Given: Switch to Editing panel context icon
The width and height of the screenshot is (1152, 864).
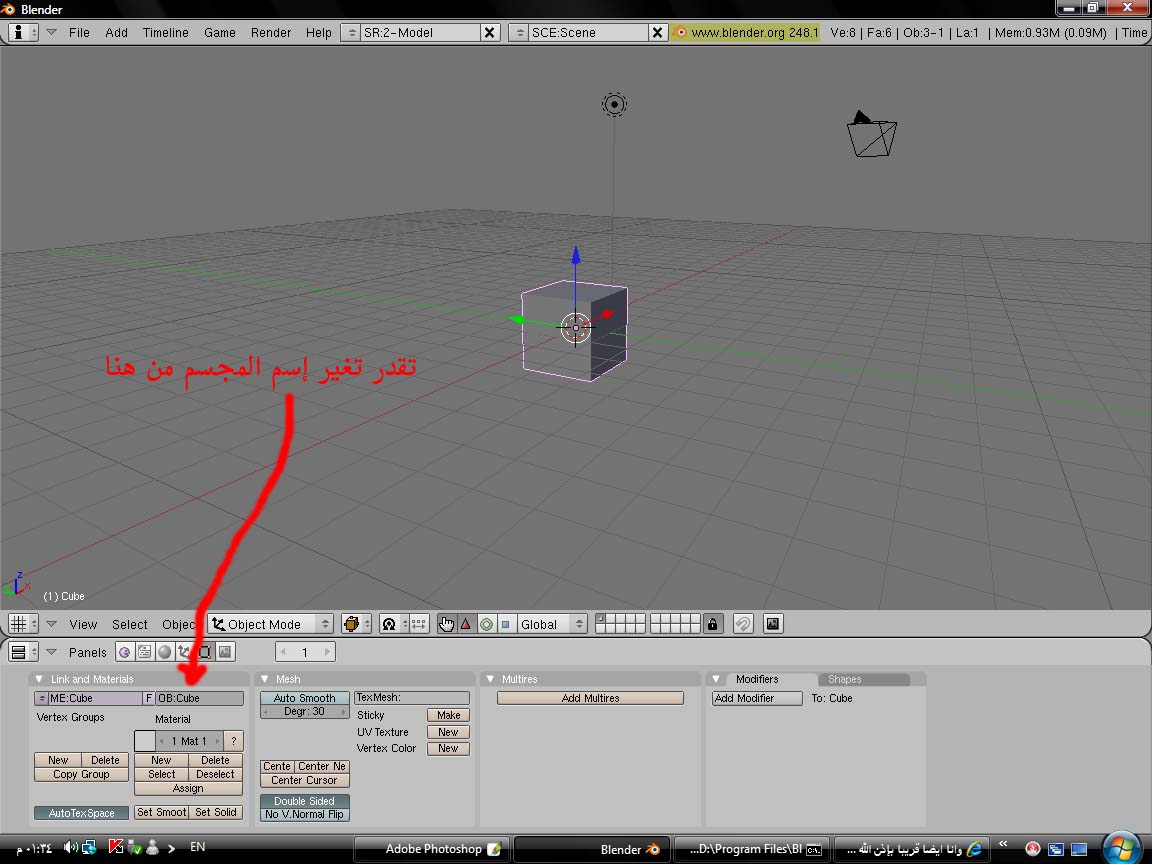Looking at the screenshot, I should 205,652.
